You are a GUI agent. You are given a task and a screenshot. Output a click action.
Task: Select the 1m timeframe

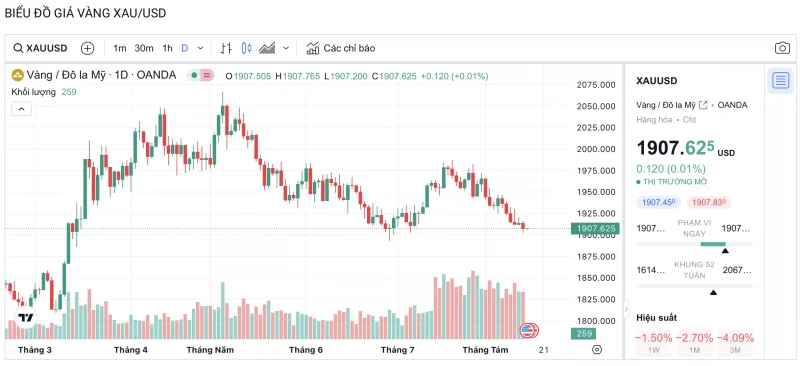pos(119,48)
